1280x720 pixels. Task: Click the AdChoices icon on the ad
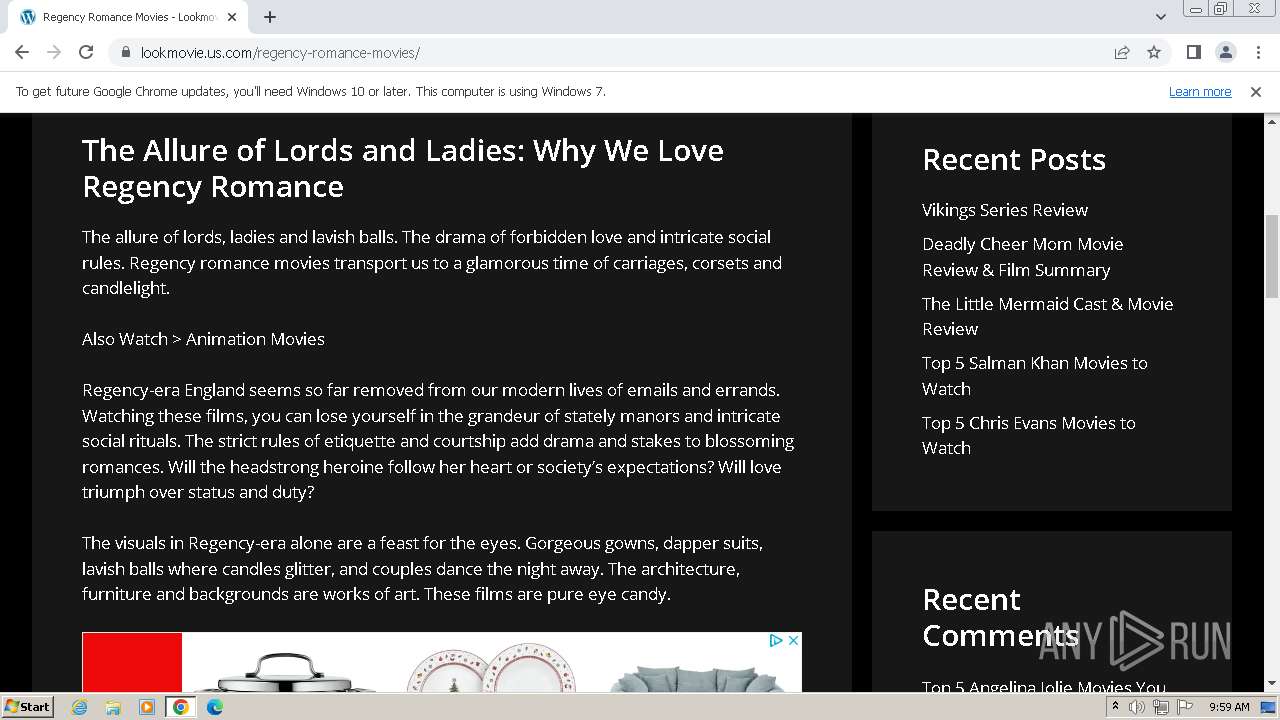776,641
